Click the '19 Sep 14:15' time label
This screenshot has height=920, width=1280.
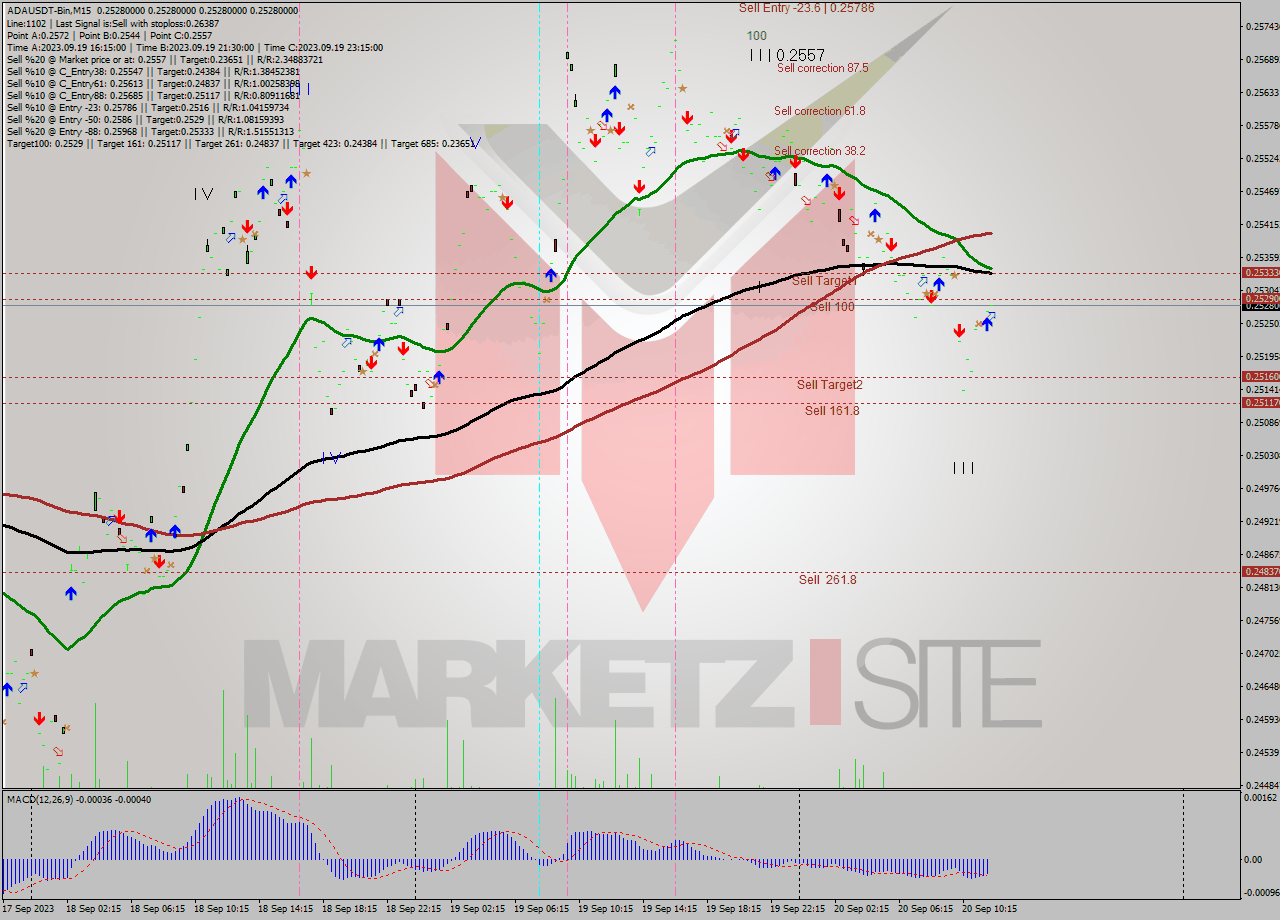pos(670,909)
